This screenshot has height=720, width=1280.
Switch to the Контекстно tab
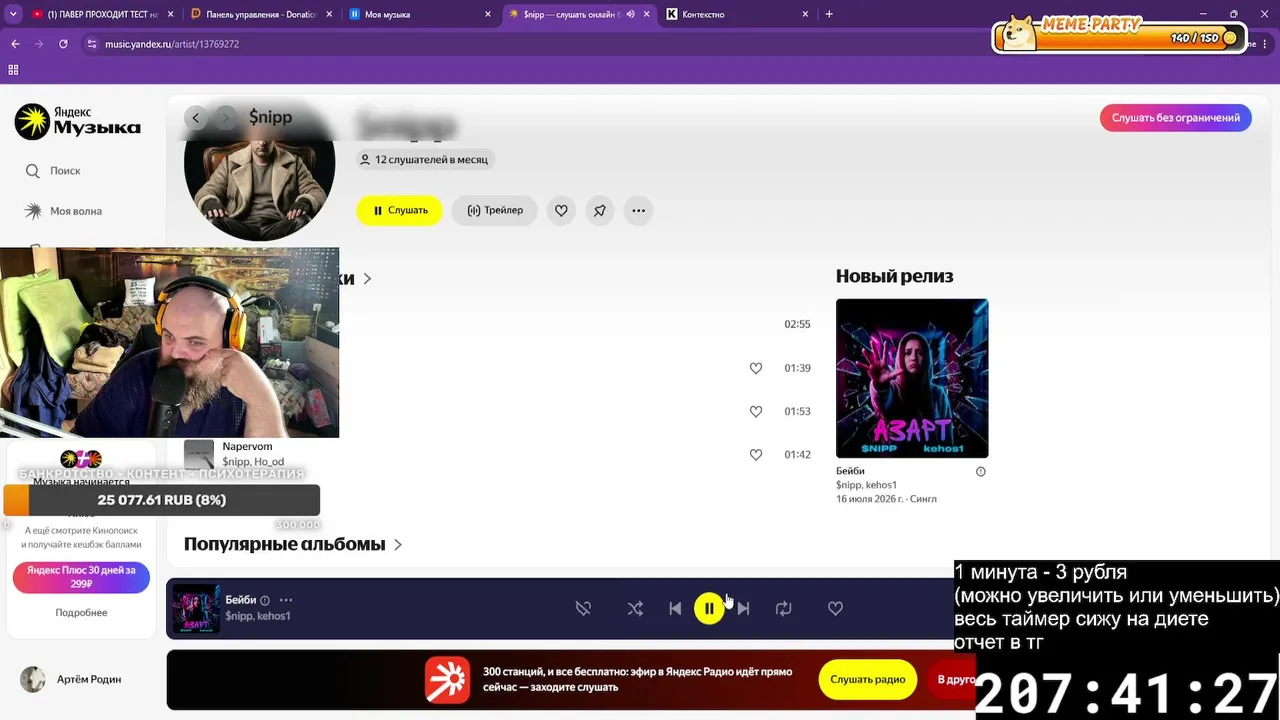click(735, 14)
